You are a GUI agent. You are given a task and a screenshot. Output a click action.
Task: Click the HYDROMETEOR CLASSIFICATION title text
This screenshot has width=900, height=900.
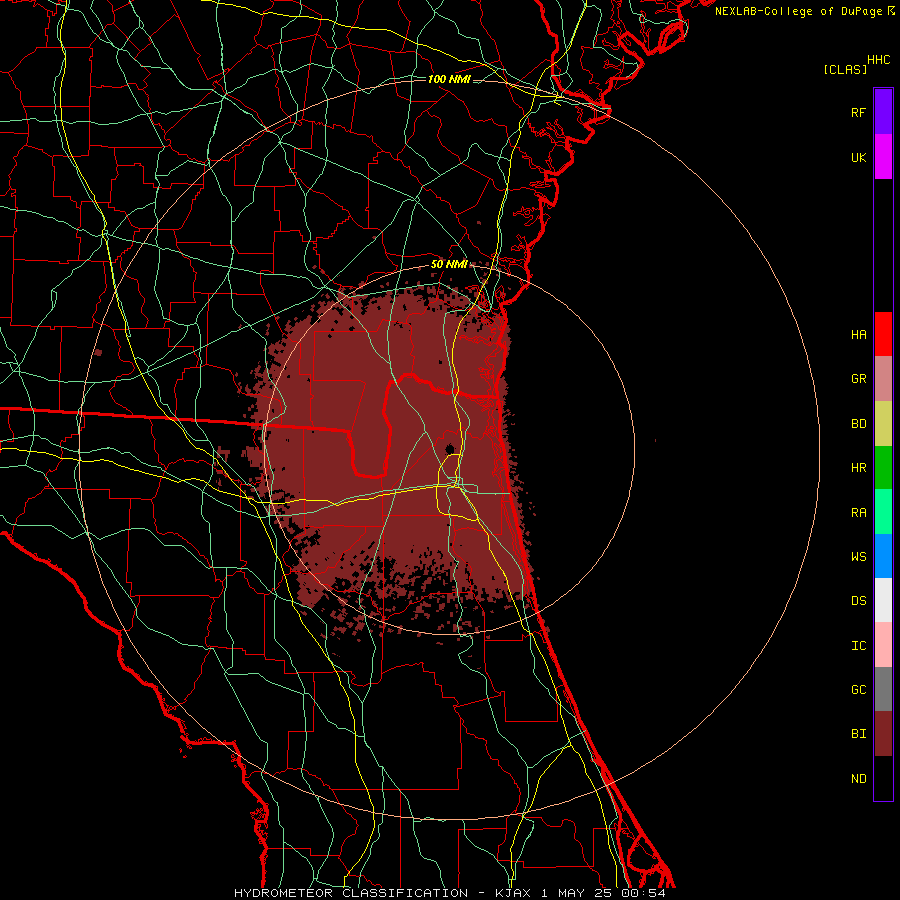click(351, 893)
